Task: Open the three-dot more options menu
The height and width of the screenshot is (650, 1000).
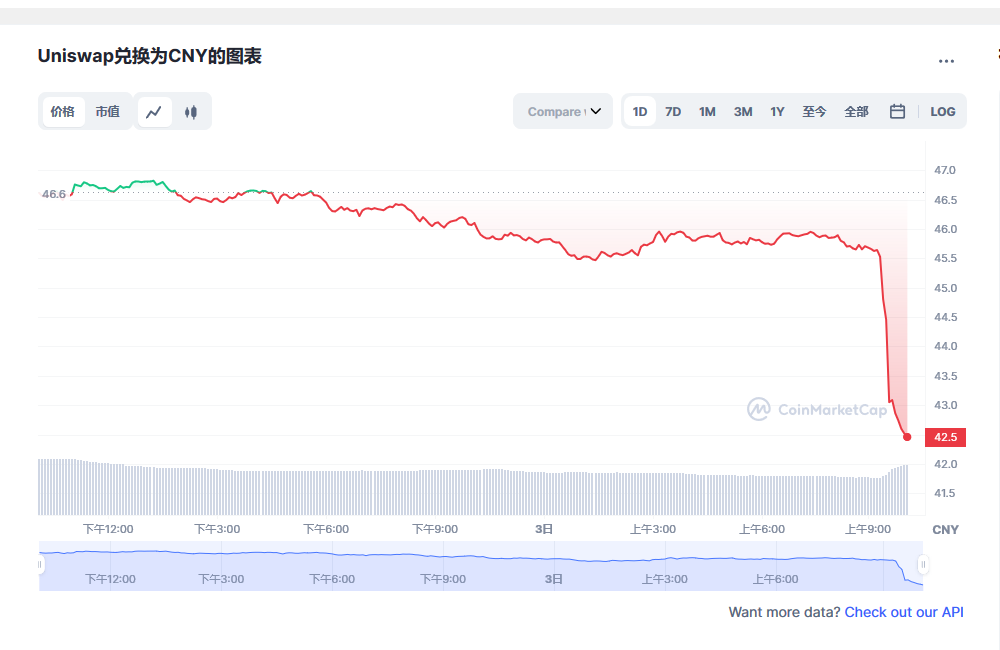Action: (x=946, y=61)
